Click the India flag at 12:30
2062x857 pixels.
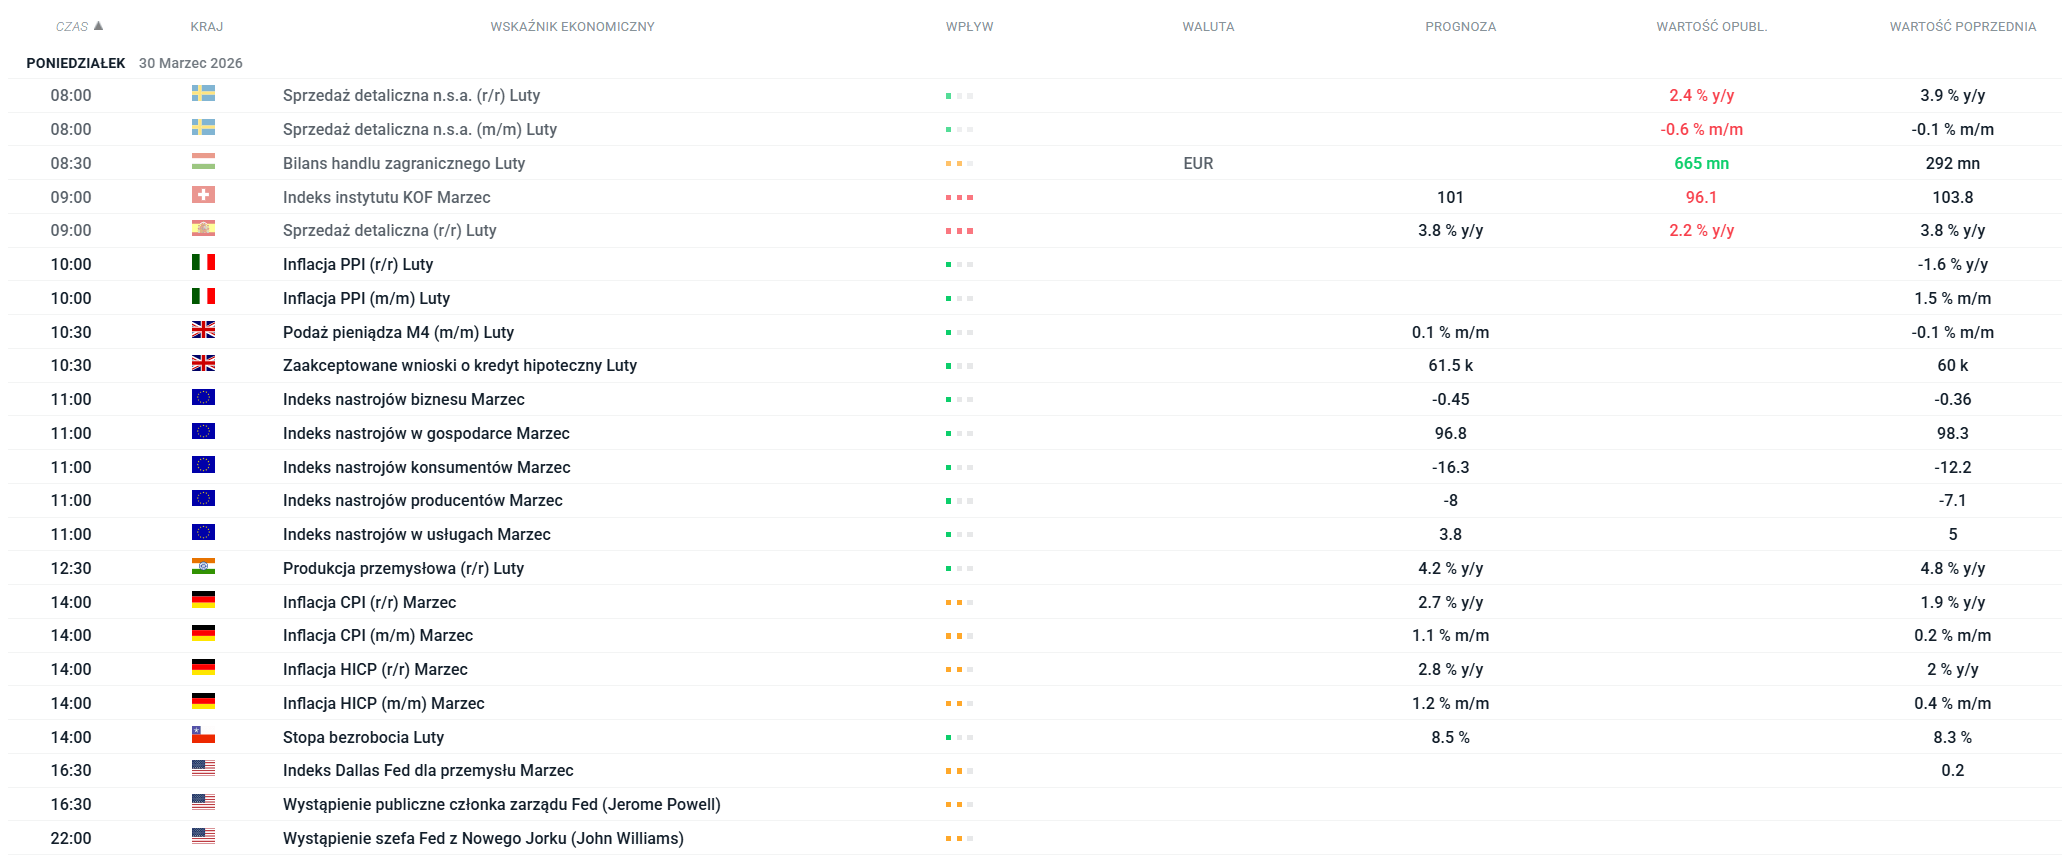click(x=203, y=567)
